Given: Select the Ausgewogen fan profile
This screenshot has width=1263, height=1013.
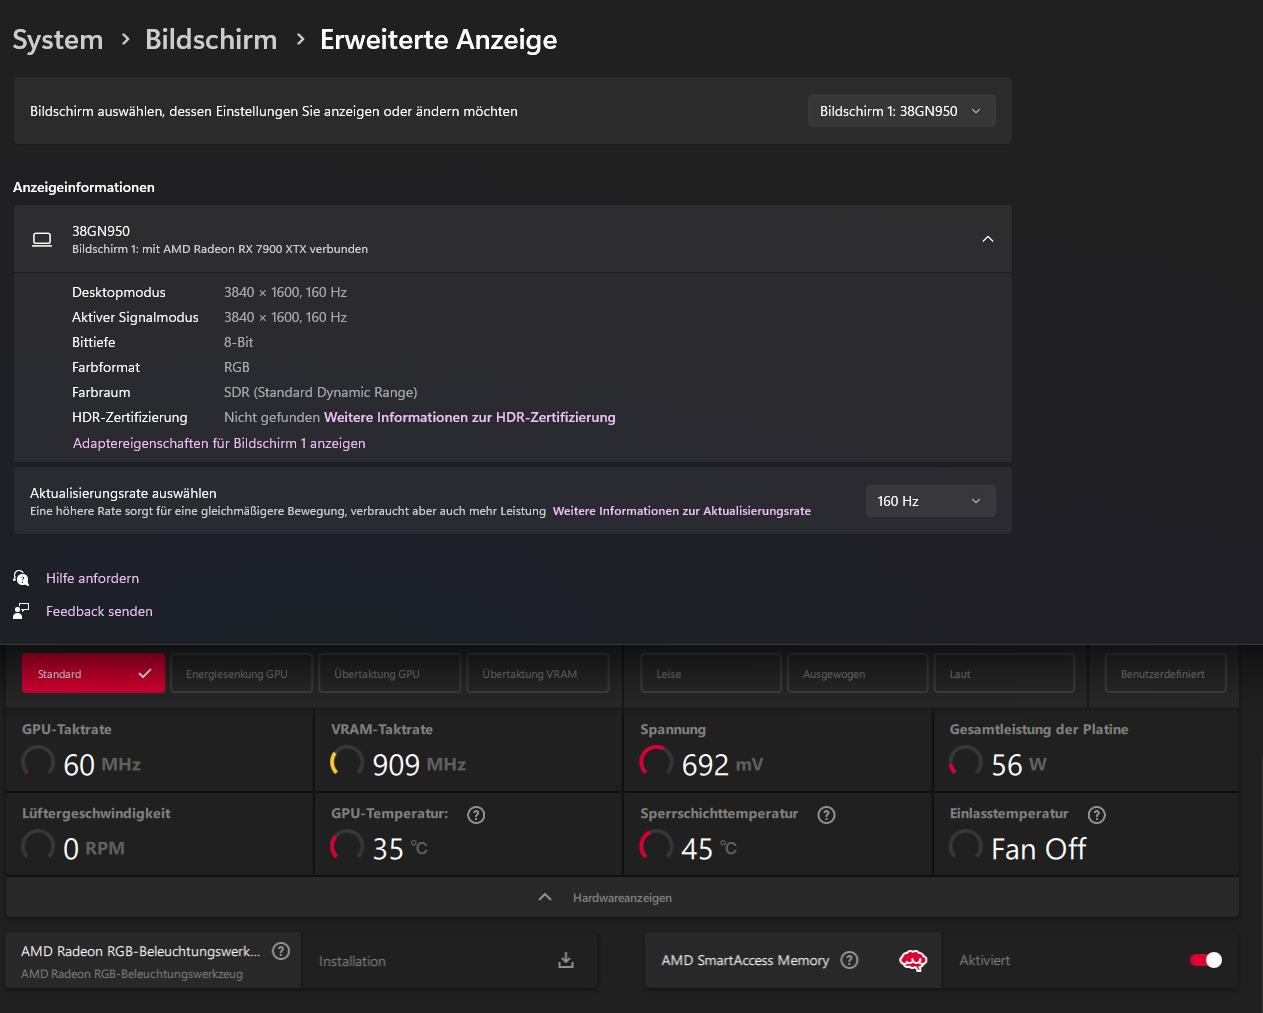Looking at the screenshot, I should point(858,673).
